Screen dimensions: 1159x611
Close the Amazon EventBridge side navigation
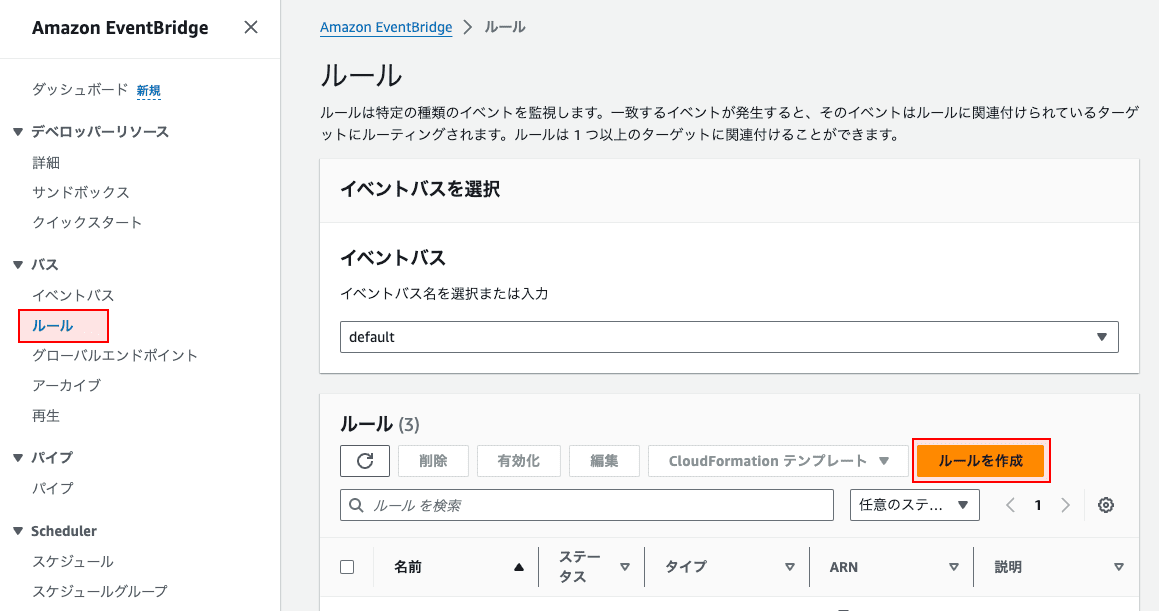251,27
